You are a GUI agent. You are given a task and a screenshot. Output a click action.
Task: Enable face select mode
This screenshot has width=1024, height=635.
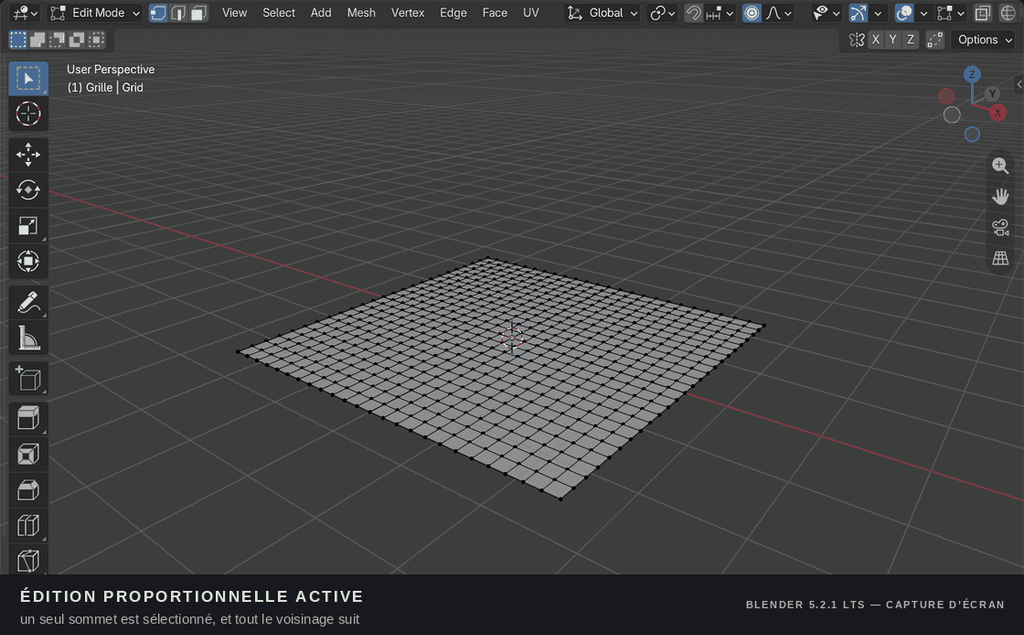click(199, 13)
